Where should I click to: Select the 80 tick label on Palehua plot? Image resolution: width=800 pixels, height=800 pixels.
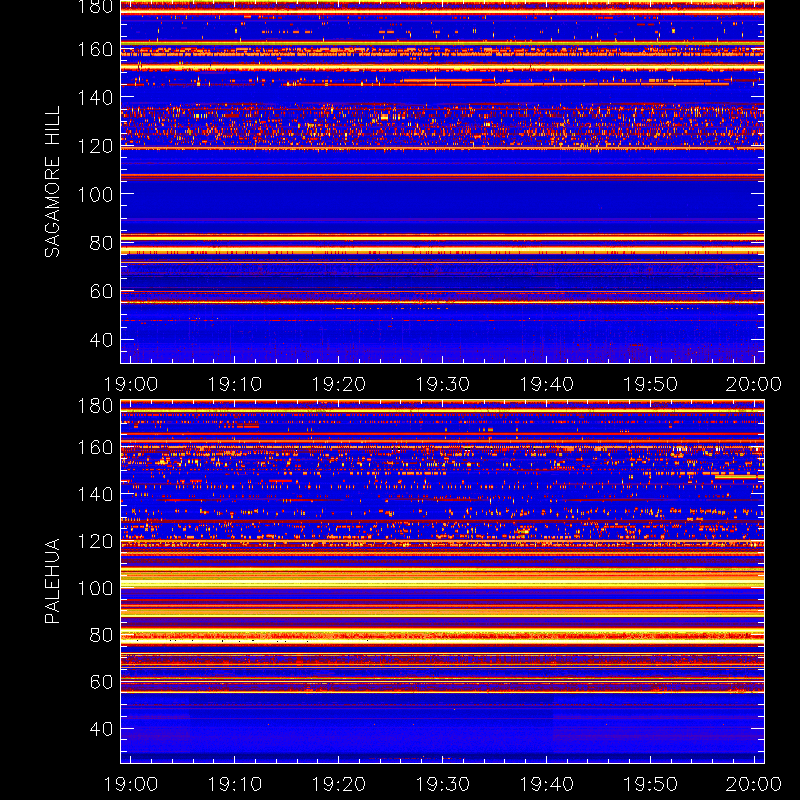101,635
